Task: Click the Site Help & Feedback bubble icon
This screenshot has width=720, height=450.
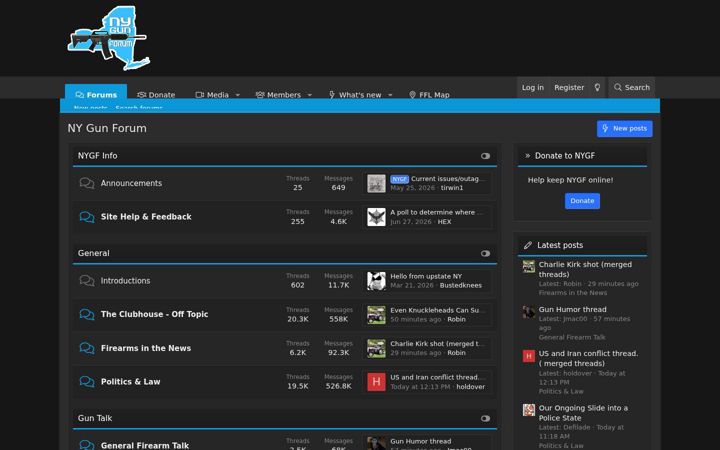Action: pos(87,217)
